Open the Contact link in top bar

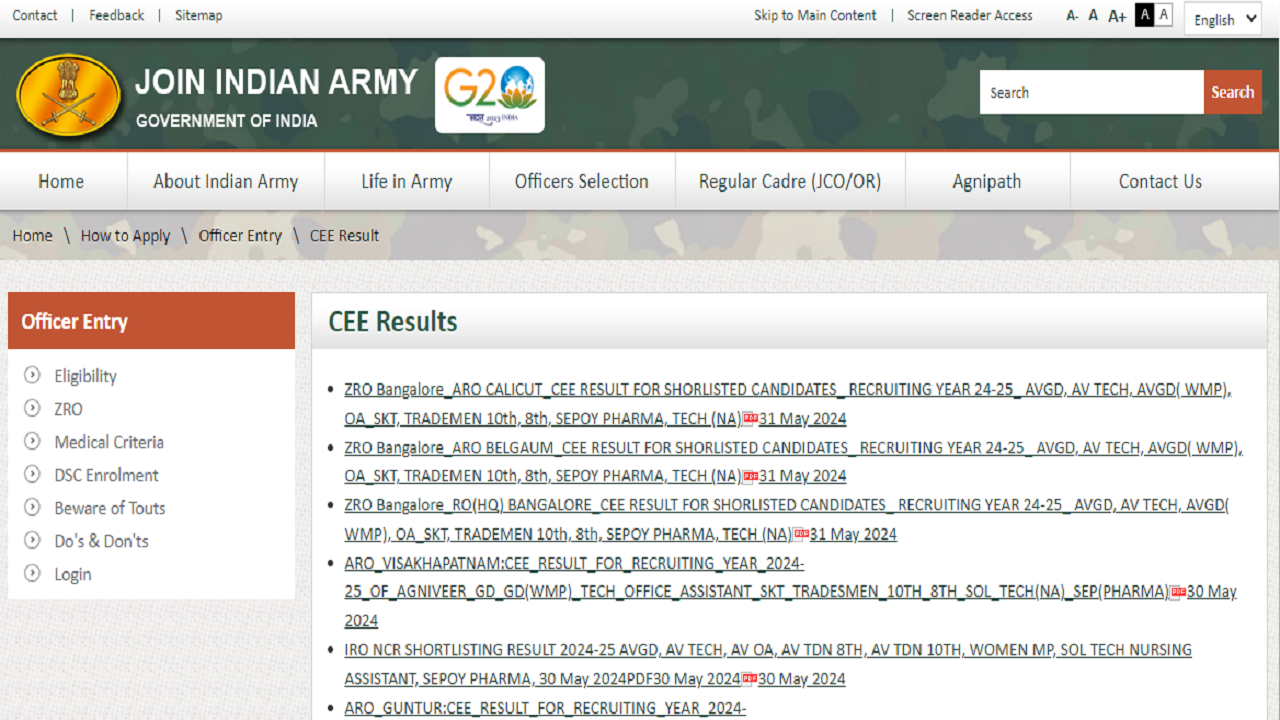[x=35, y=15]
